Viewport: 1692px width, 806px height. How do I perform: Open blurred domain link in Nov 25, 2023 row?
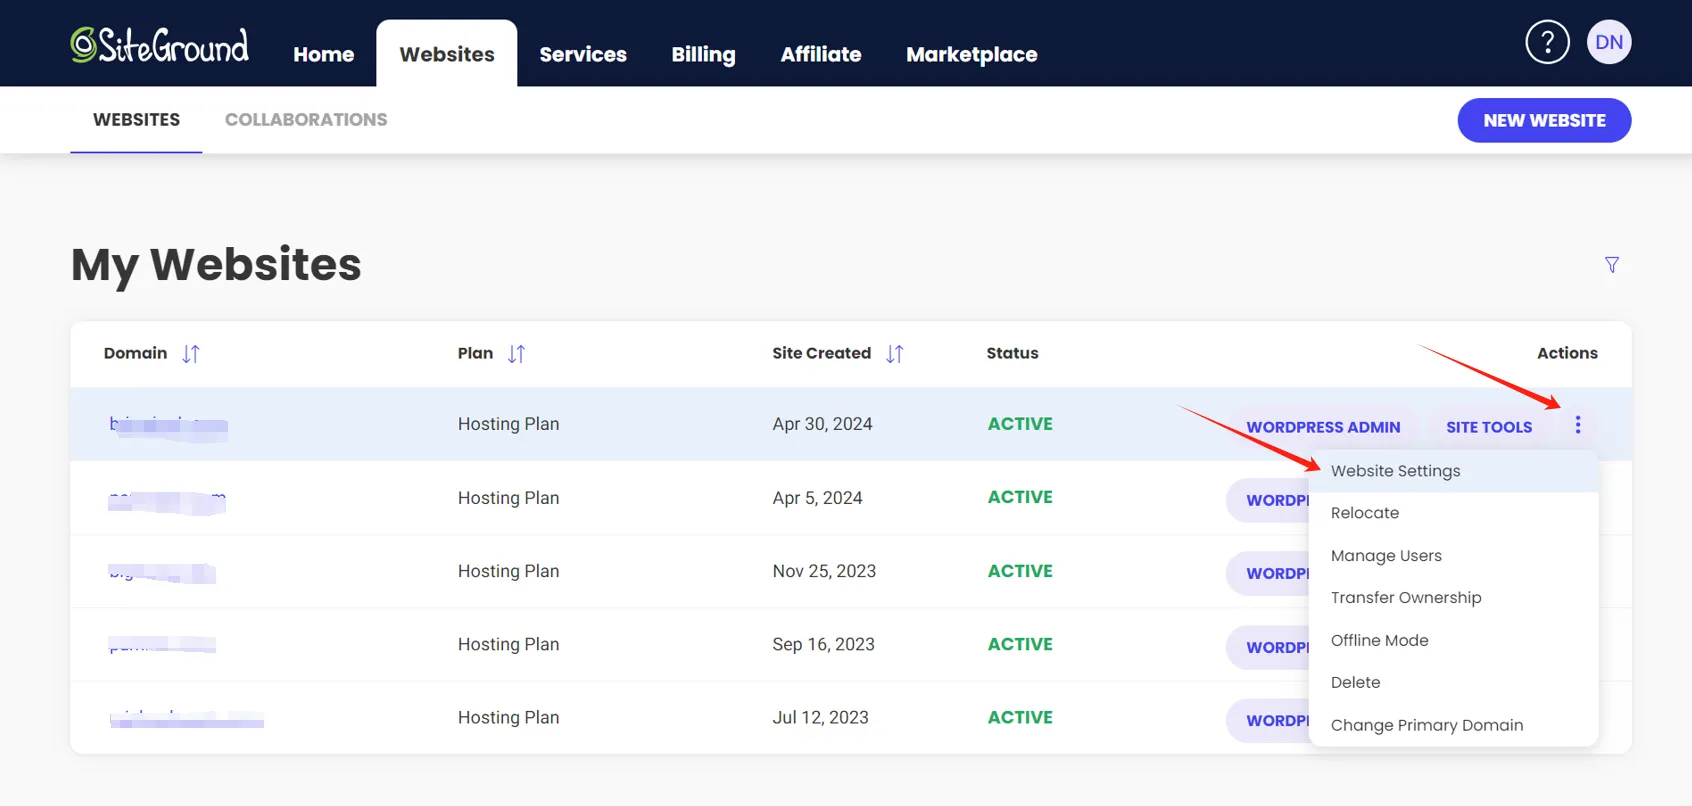[162, 573]
